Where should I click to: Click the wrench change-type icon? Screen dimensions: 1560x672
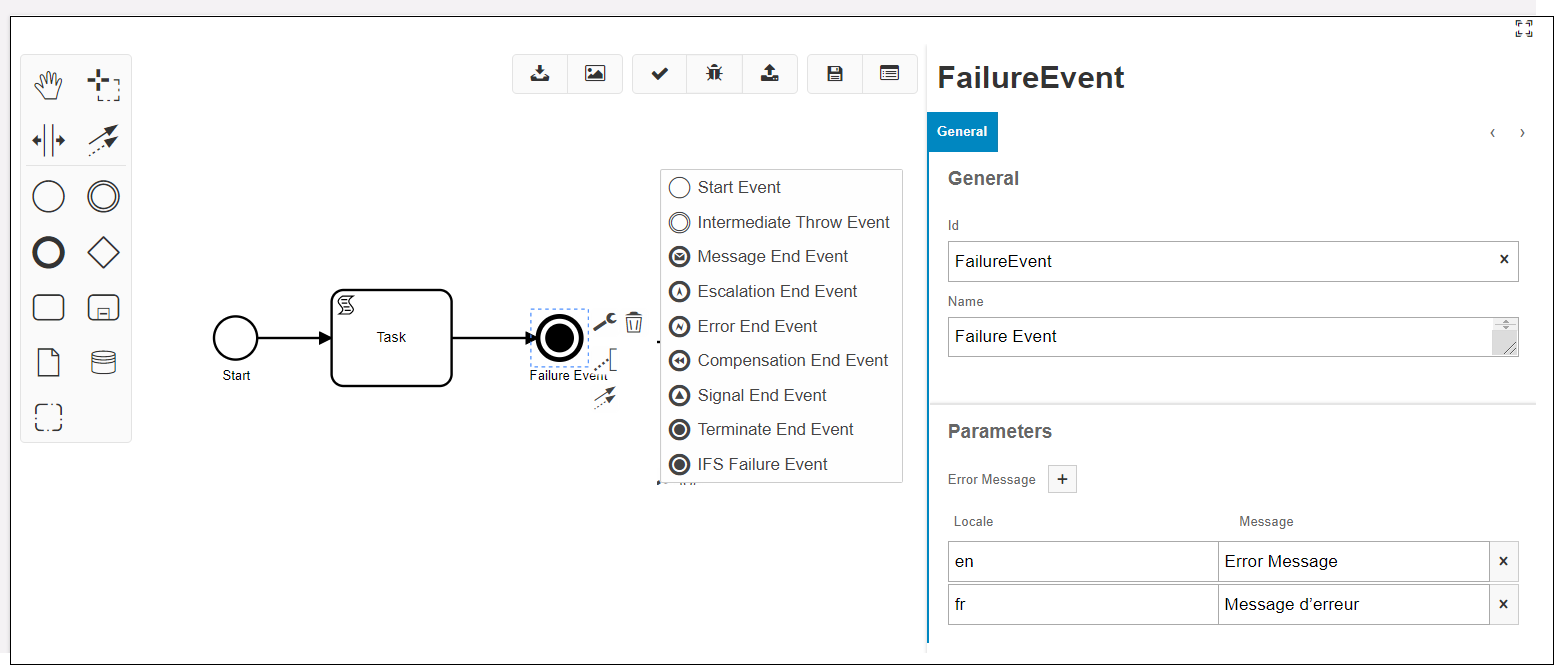604,322
